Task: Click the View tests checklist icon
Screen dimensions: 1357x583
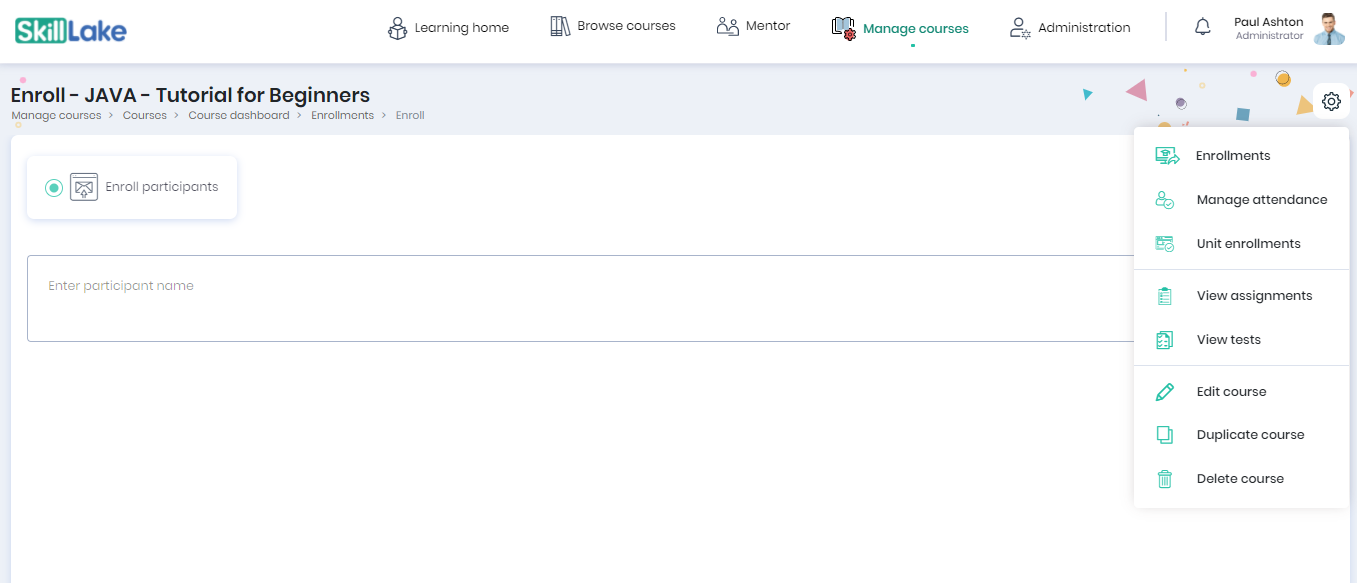Action: tap(1165, 340)
